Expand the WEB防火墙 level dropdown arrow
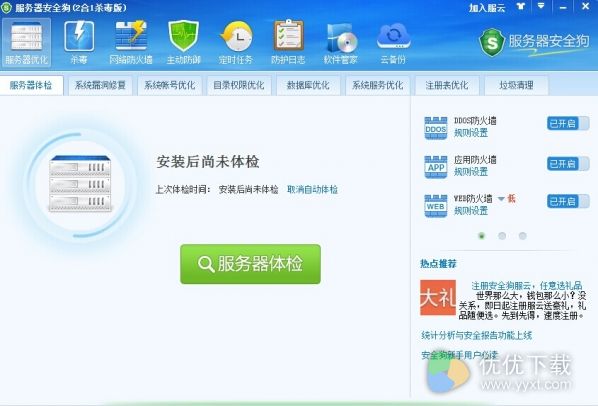Viewport: 598px width, 406px height. pos(501,199)
